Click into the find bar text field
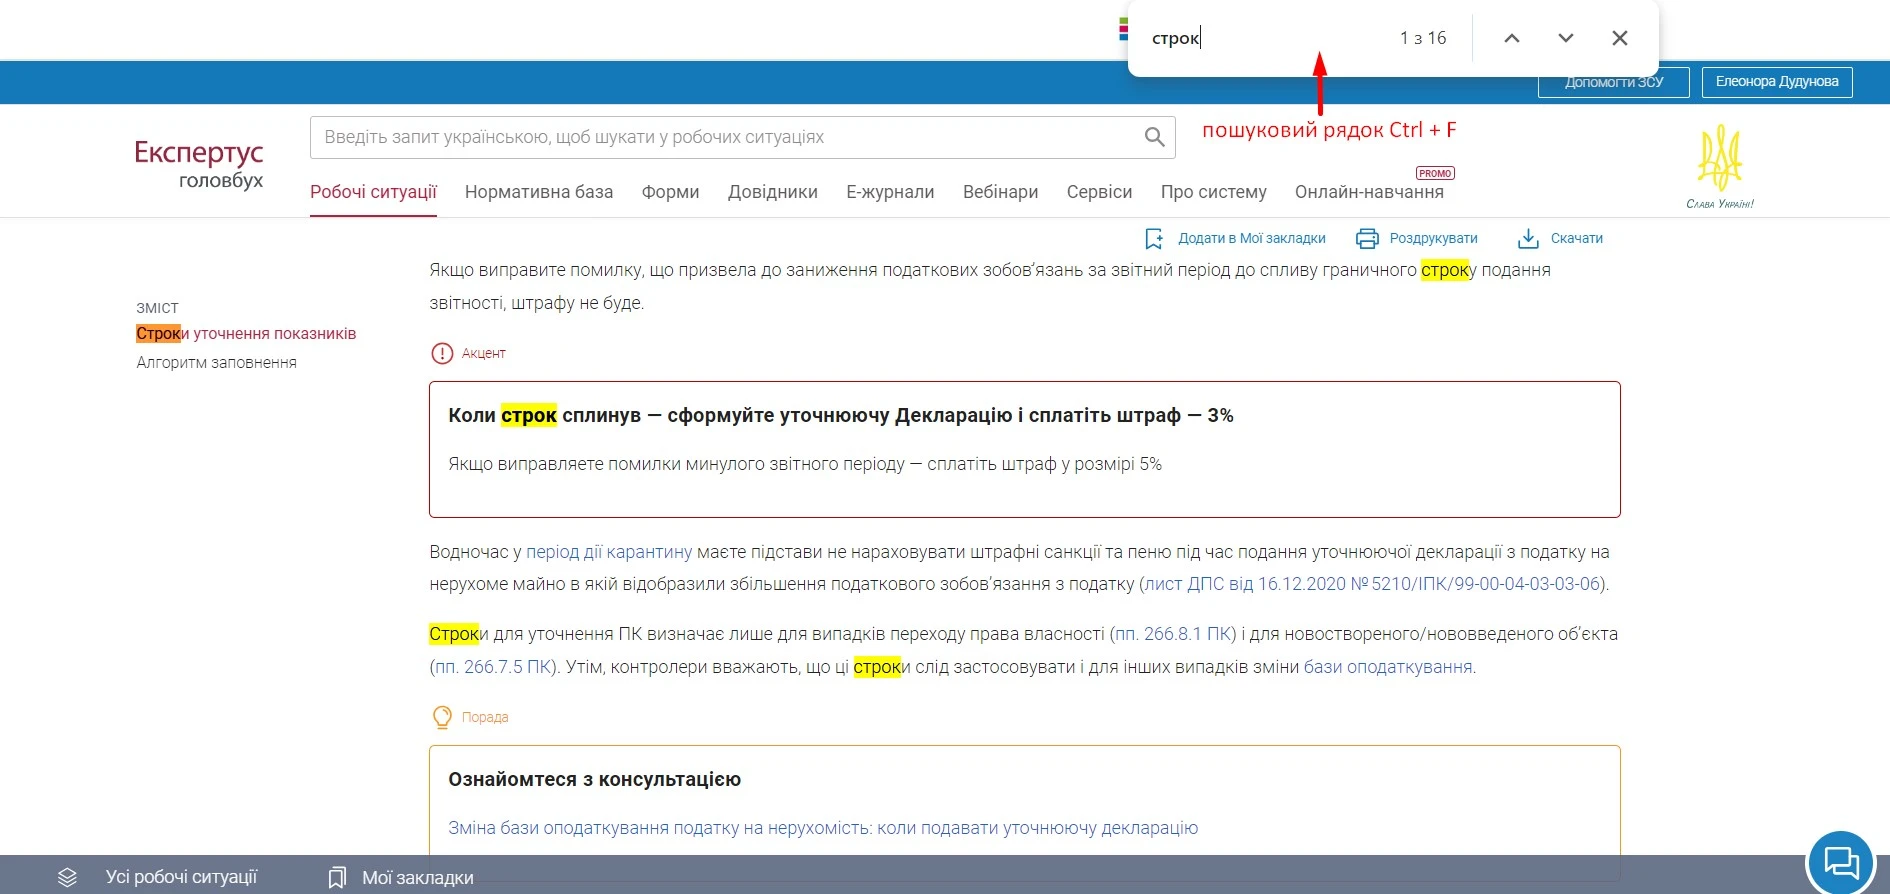Viewport: 1890px width, 894px height. 1265,38
